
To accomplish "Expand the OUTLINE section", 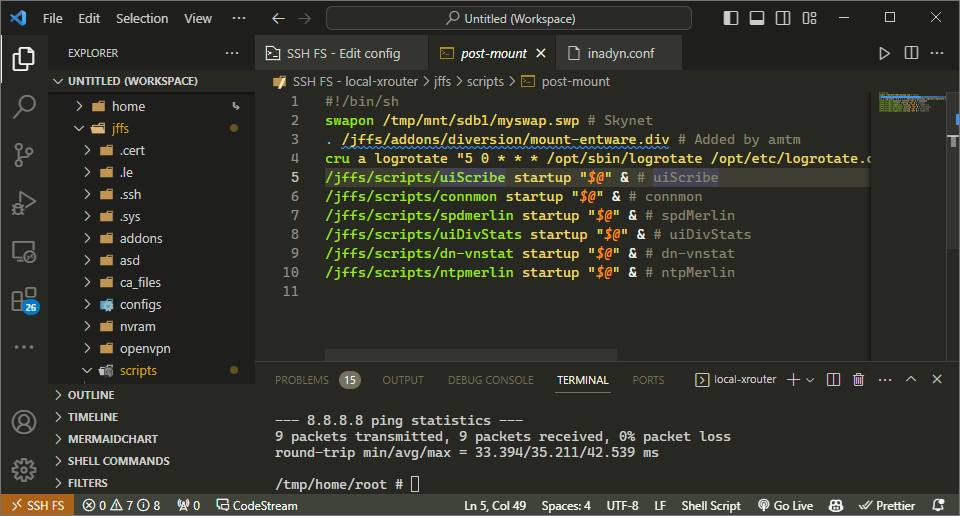I will pos(91,395).
